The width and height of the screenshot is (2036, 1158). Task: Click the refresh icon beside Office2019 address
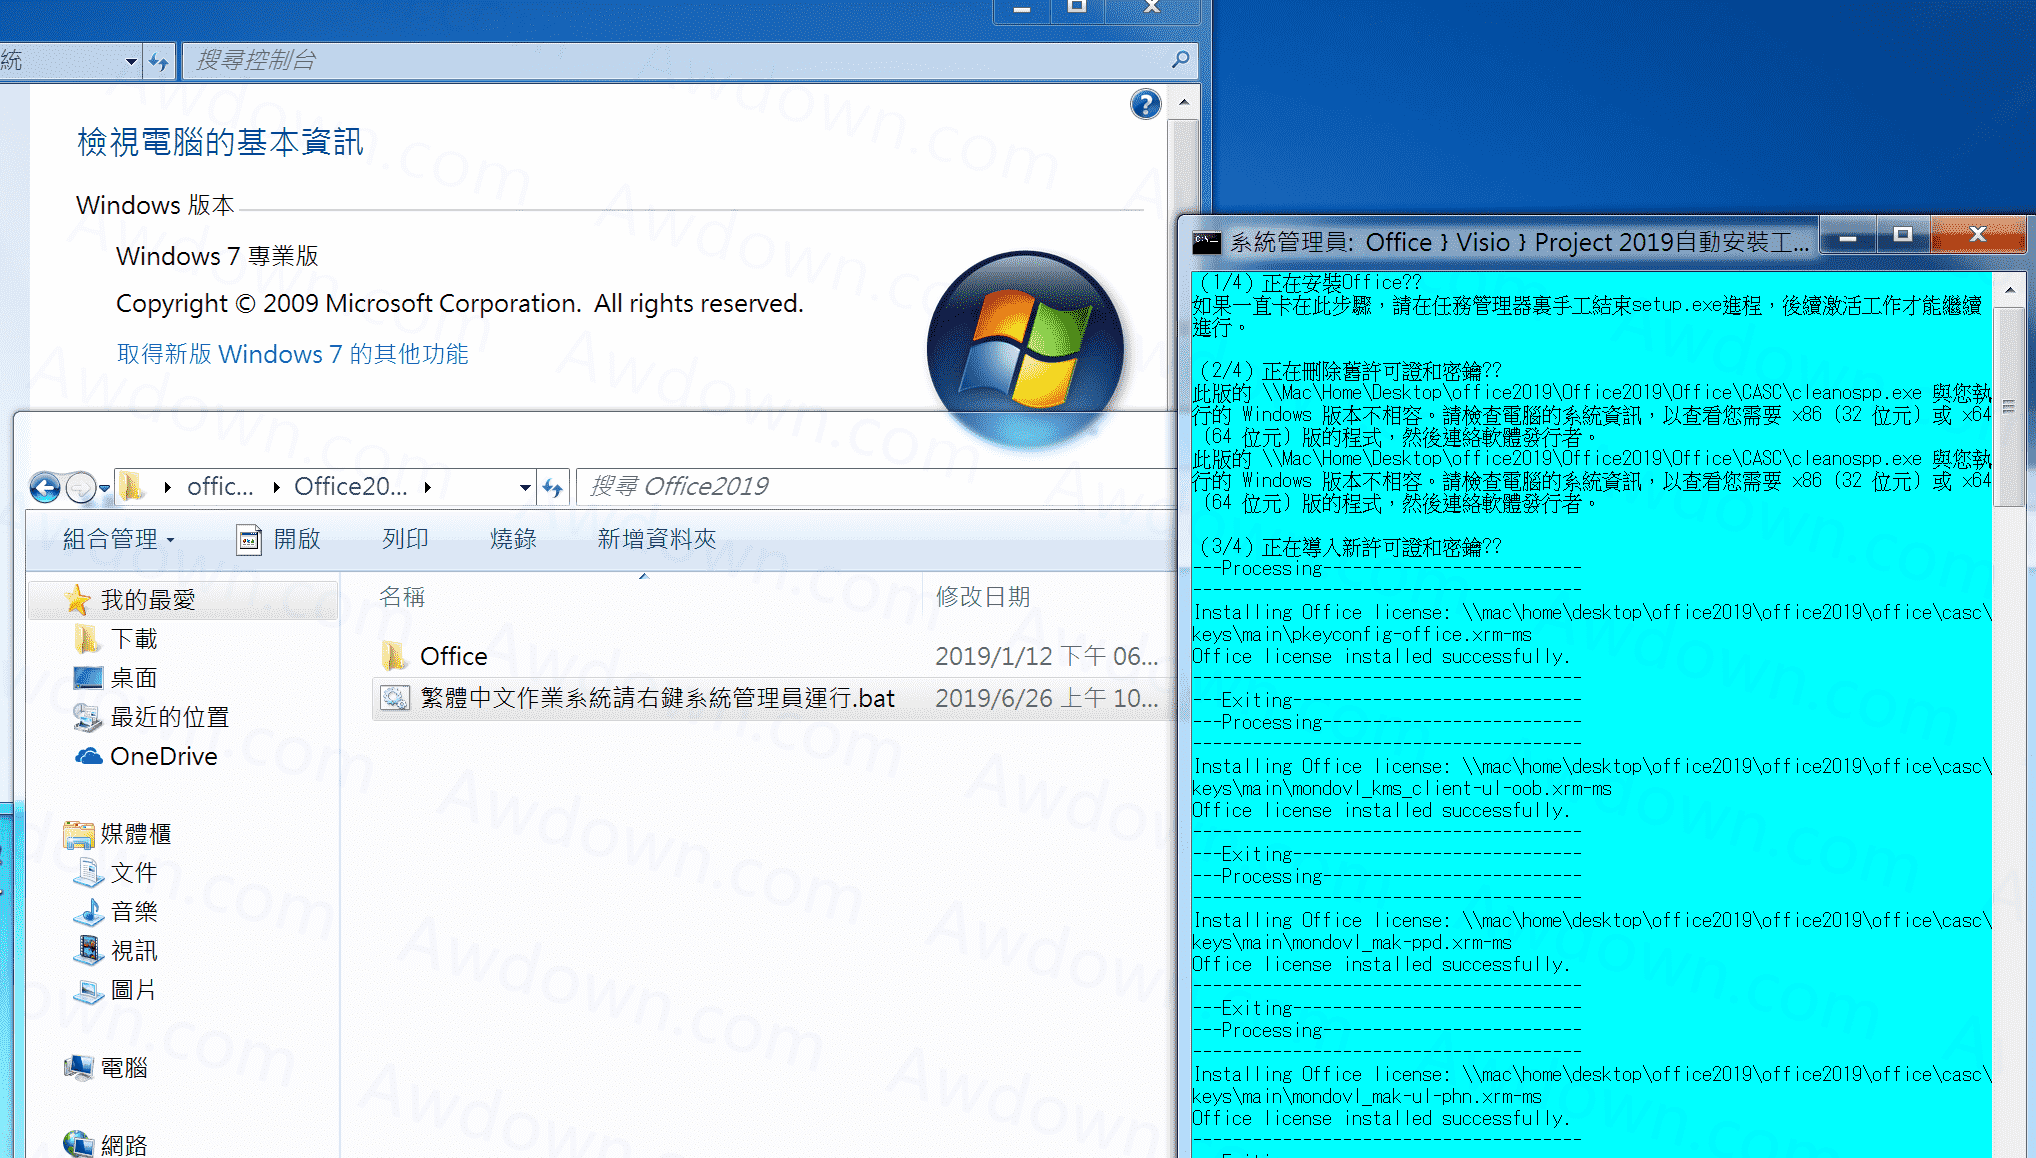(x=553, y=487)
